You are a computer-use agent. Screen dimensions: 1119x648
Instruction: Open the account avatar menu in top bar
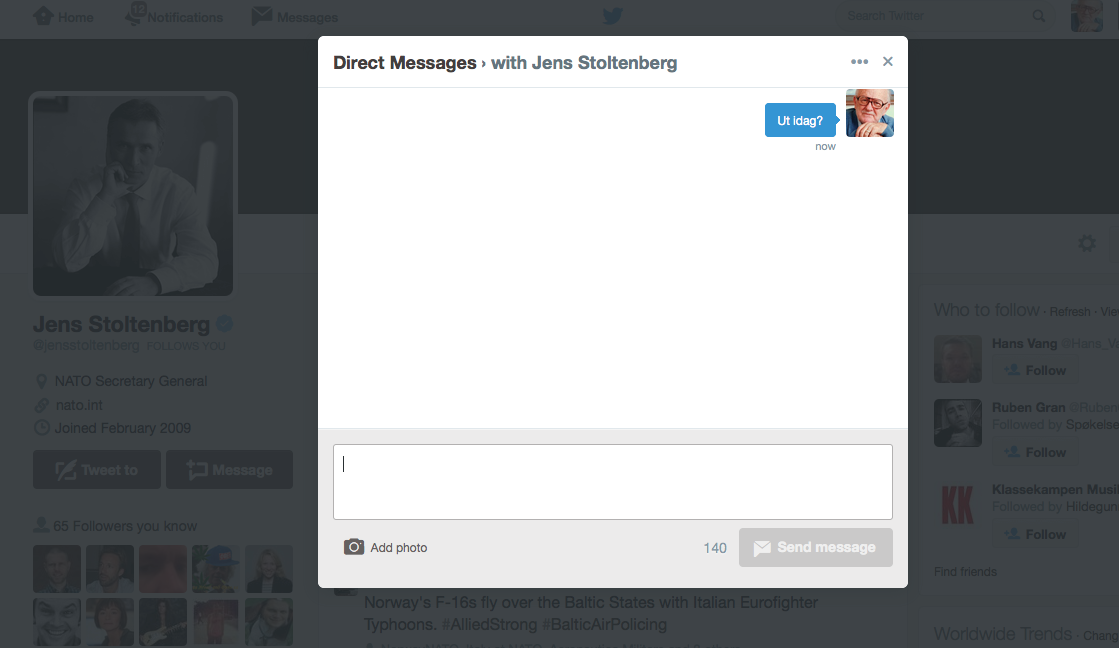point(1087,16)
